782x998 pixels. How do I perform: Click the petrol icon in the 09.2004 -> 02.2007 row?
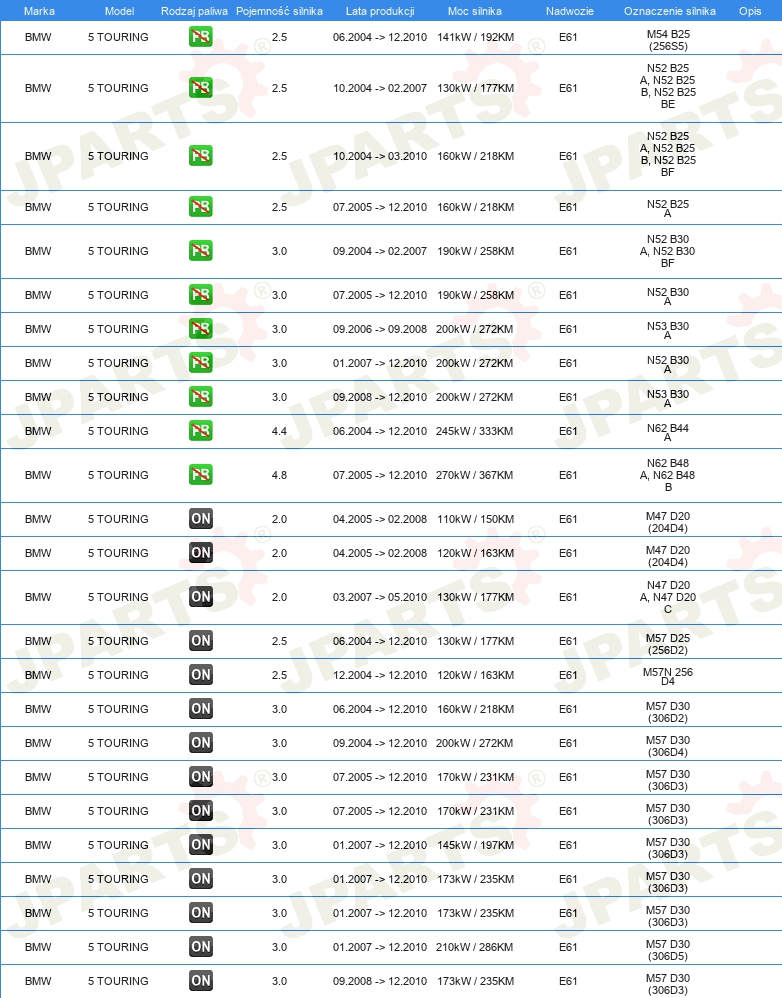click(x=200, y=251)
